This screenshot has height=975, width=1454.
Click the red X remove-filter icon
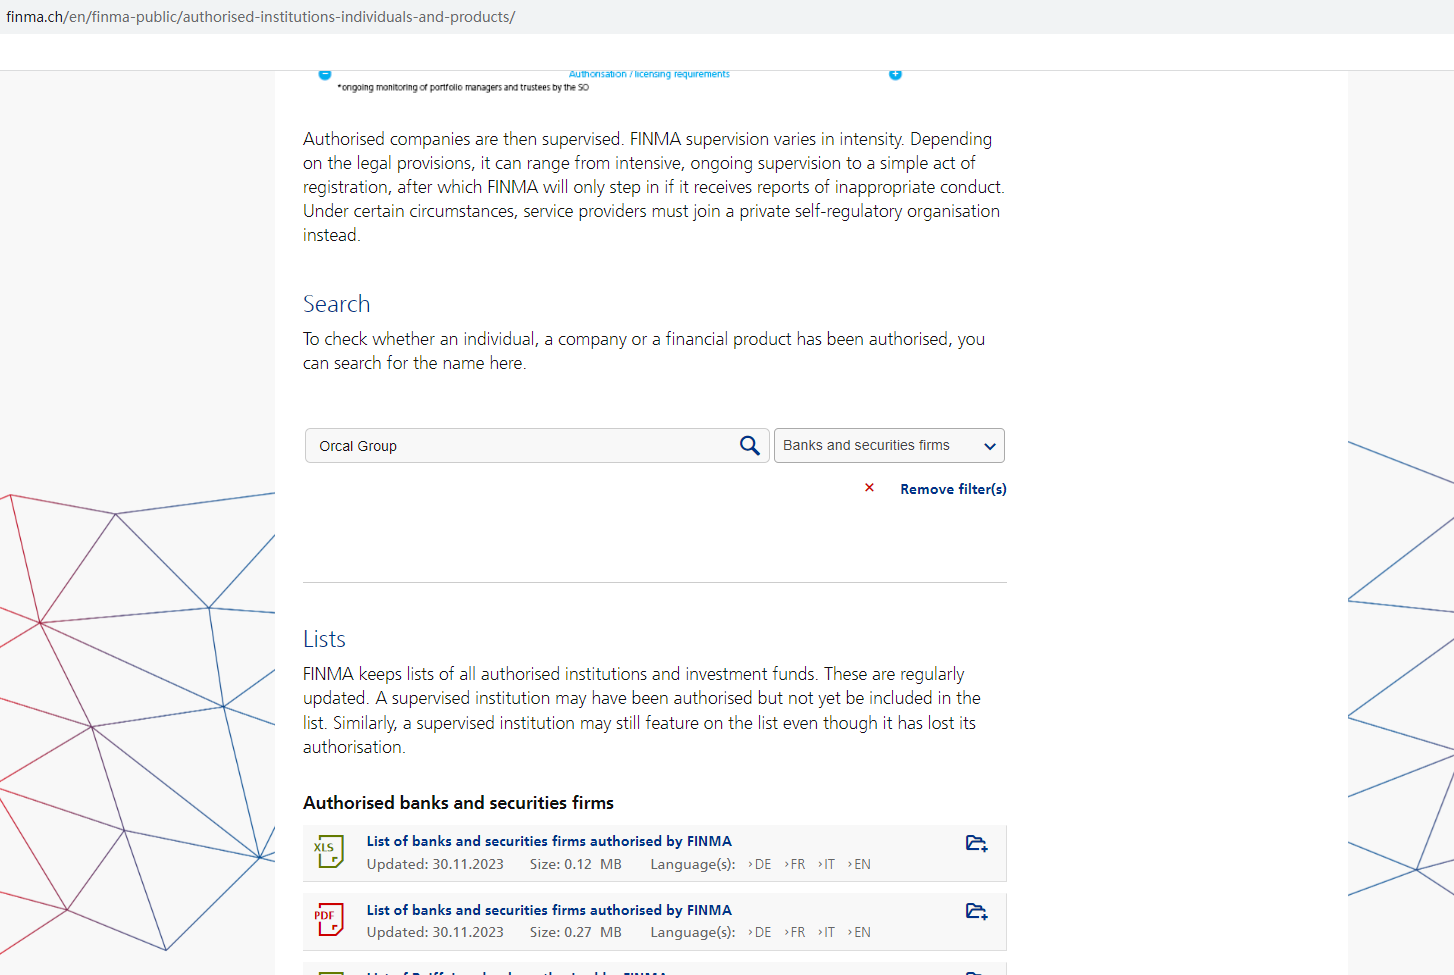click(869, 488)
